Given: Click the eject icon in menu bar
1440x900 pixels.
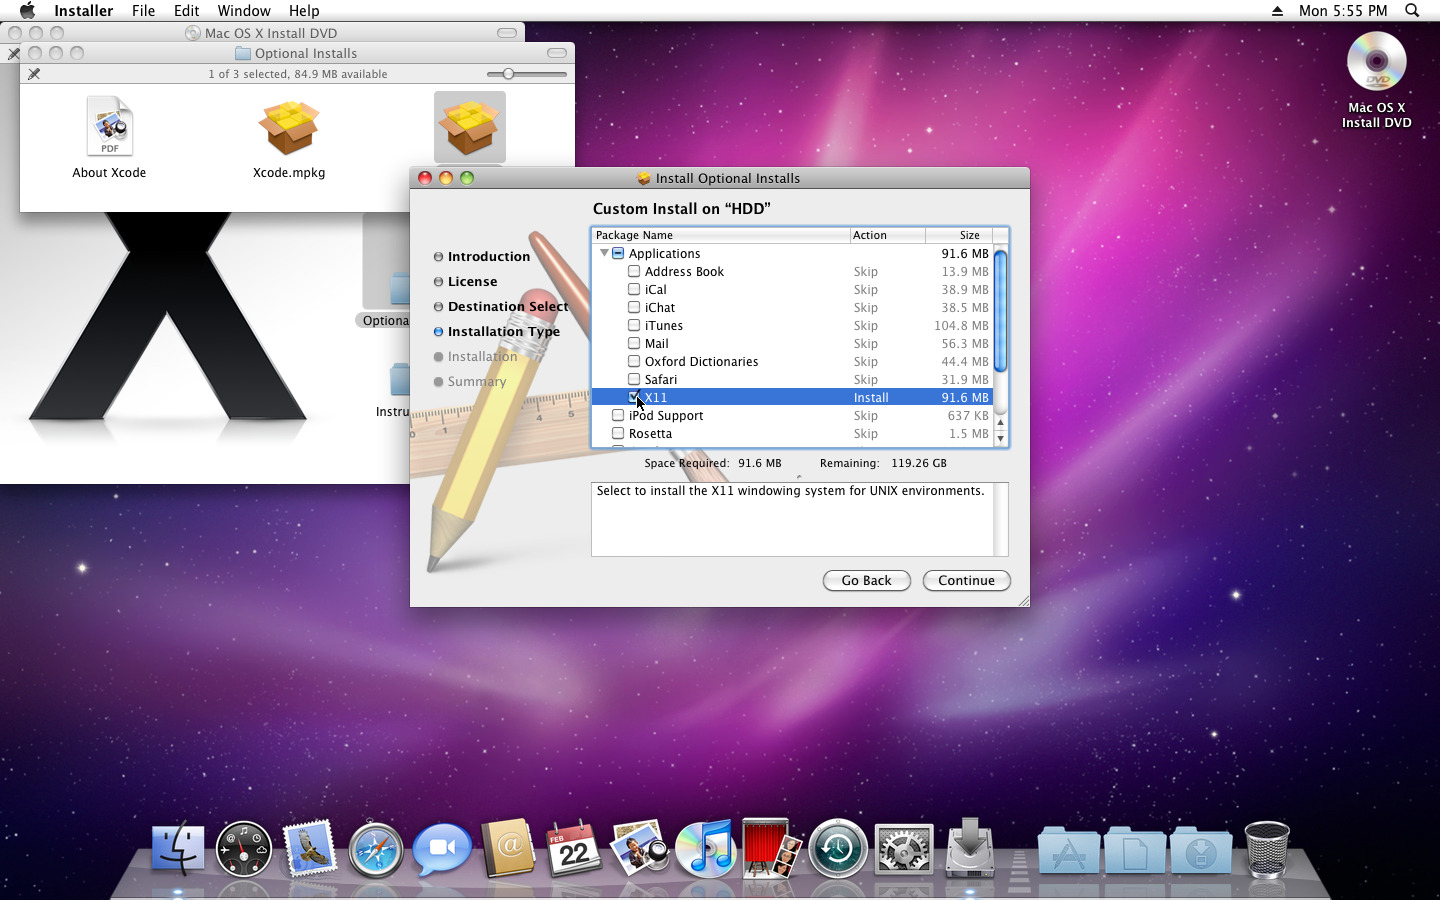Looking at the screenshot, I should (1277, 11).
